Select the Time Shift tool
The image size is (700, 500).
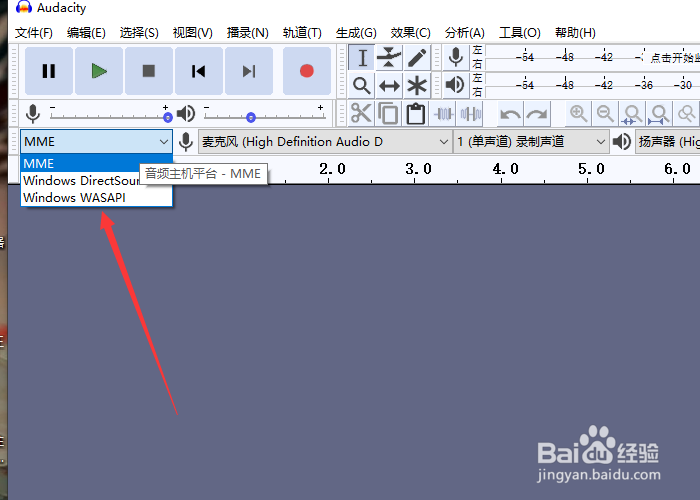(389, 85)
